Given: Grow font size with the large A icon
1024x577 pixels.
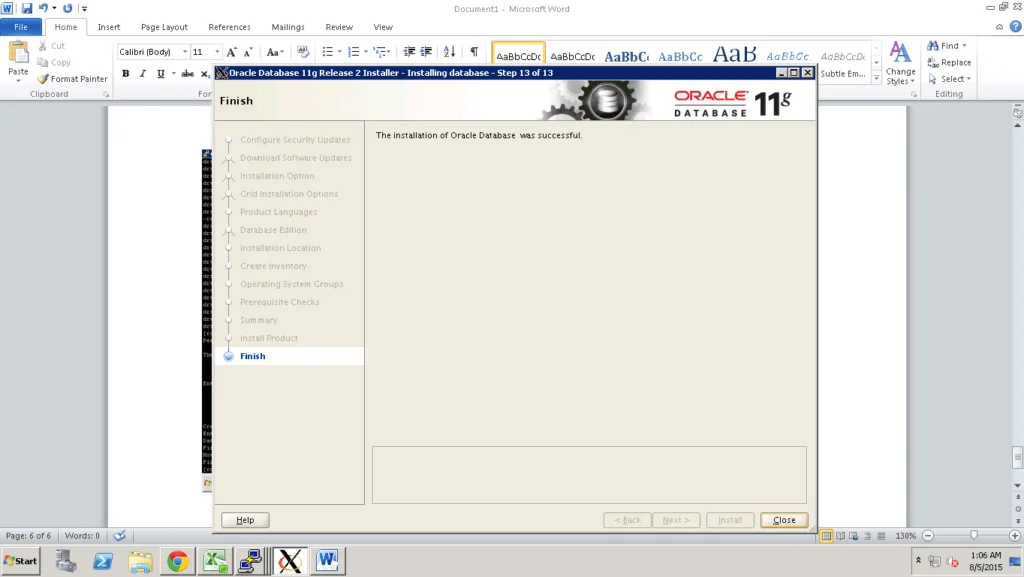Looking at the screenshot, I should tap(231, 52).
